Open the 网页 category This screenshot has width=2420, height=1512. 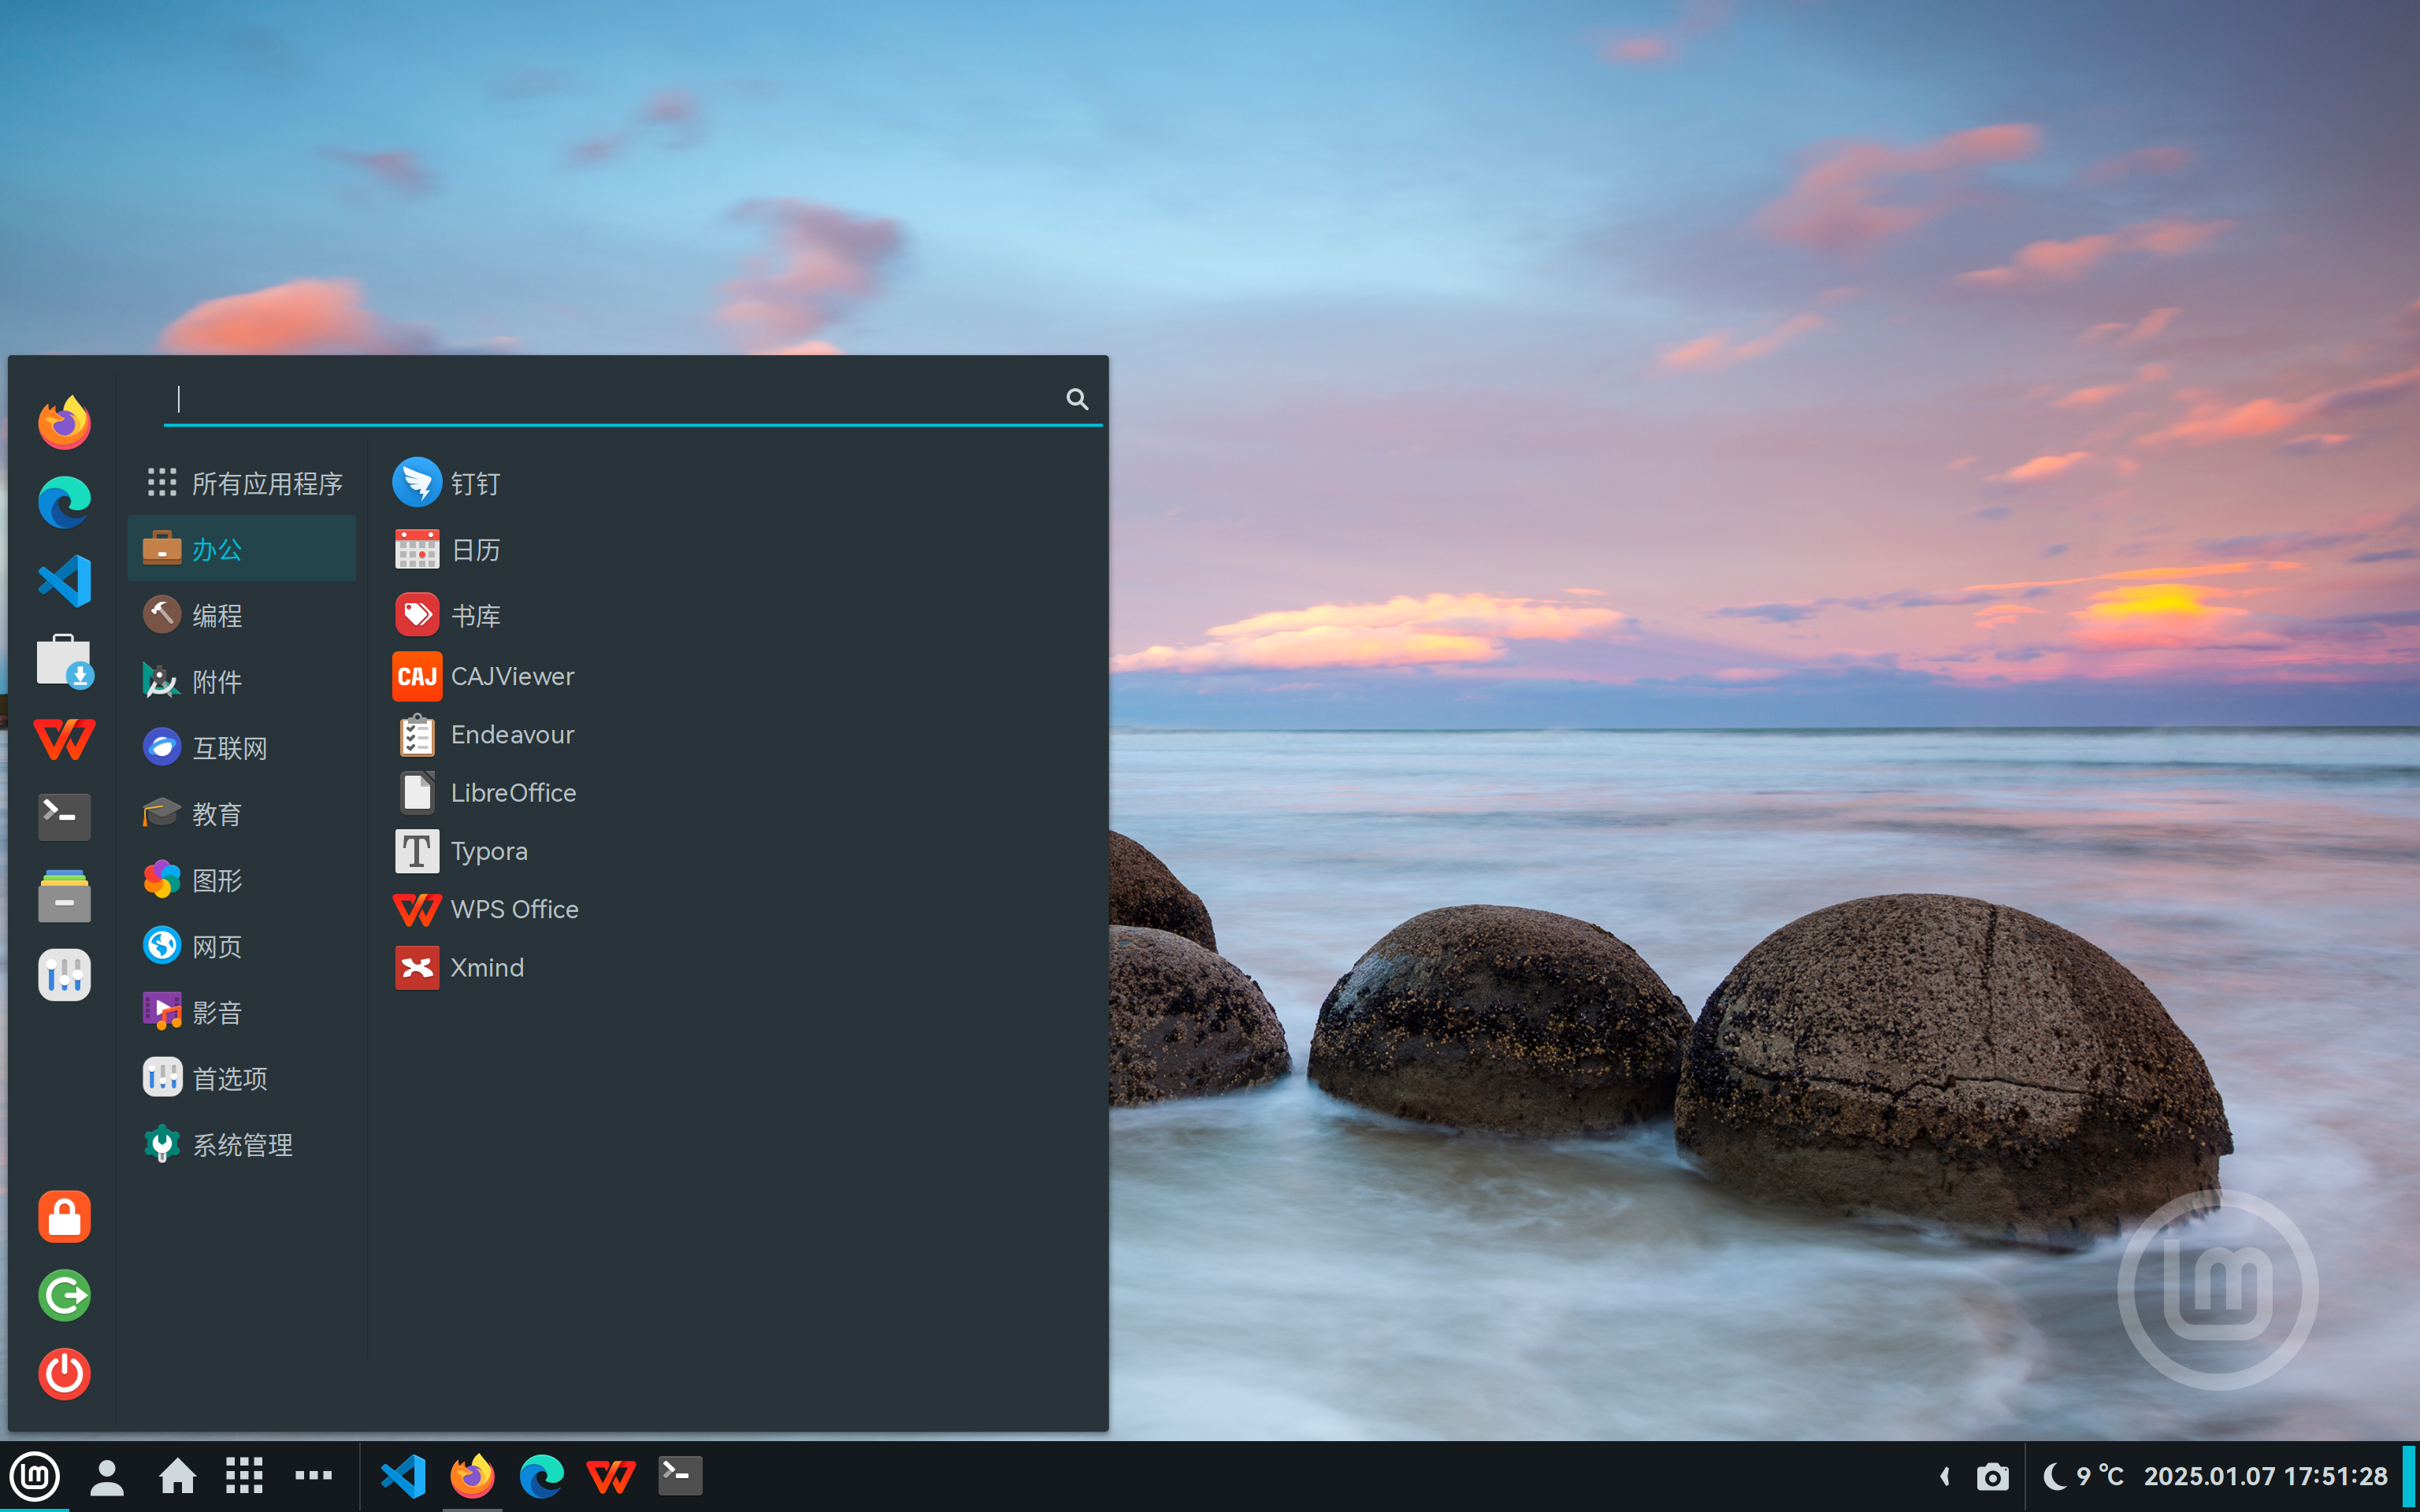point(241,946)
